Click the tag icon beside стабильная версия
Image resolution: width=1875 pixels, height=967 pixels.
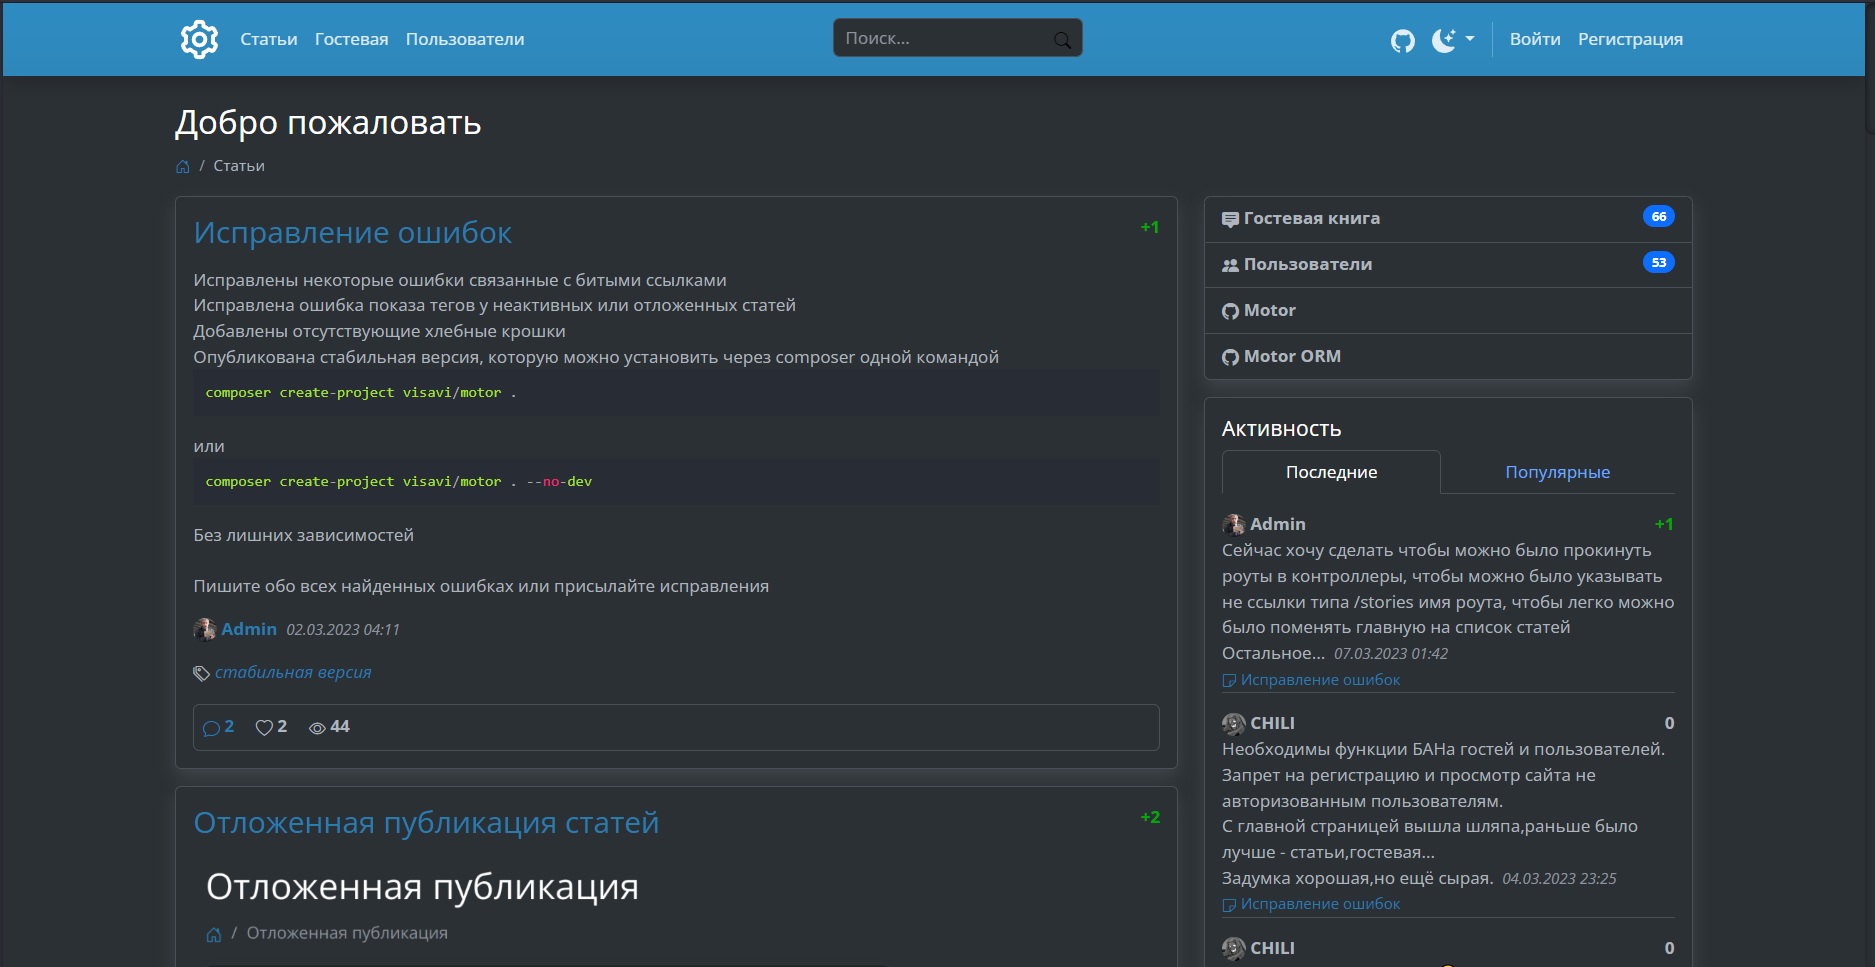pos(201,673)
